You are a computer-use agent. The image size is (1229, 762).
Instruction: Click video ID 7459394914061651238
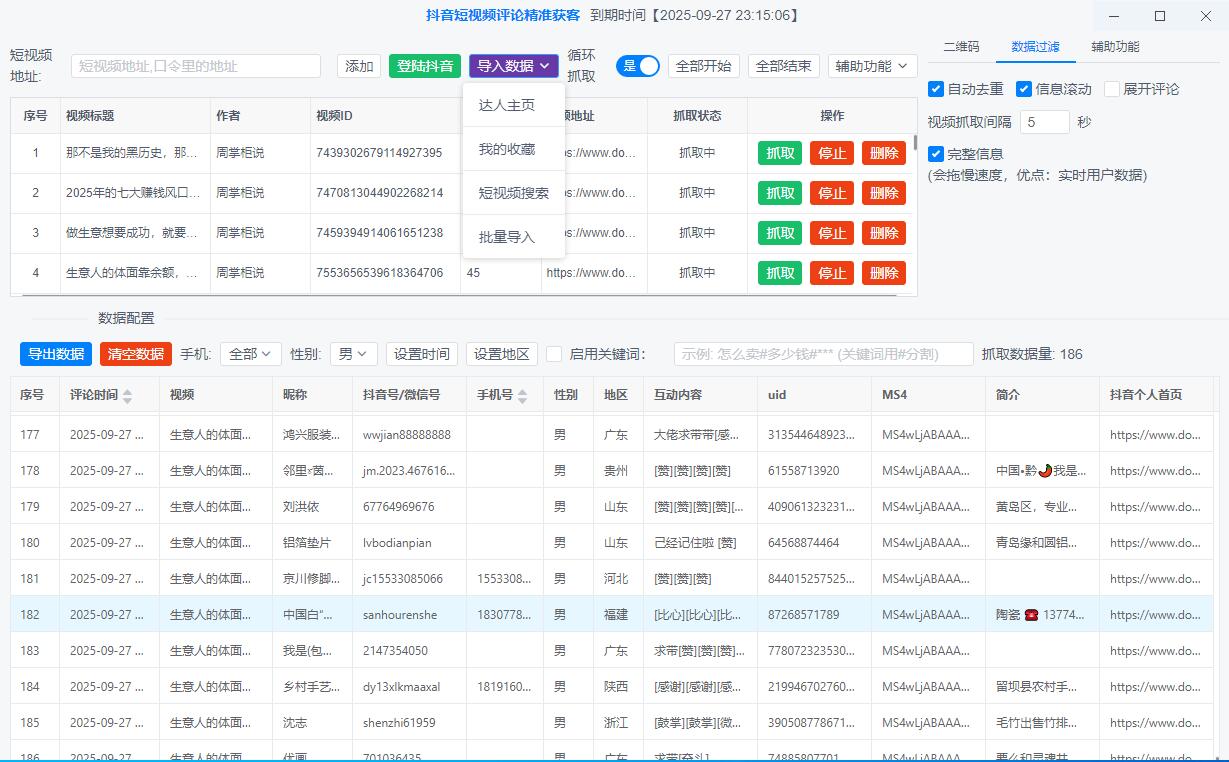pyautogui.click(x=379, y=233)
